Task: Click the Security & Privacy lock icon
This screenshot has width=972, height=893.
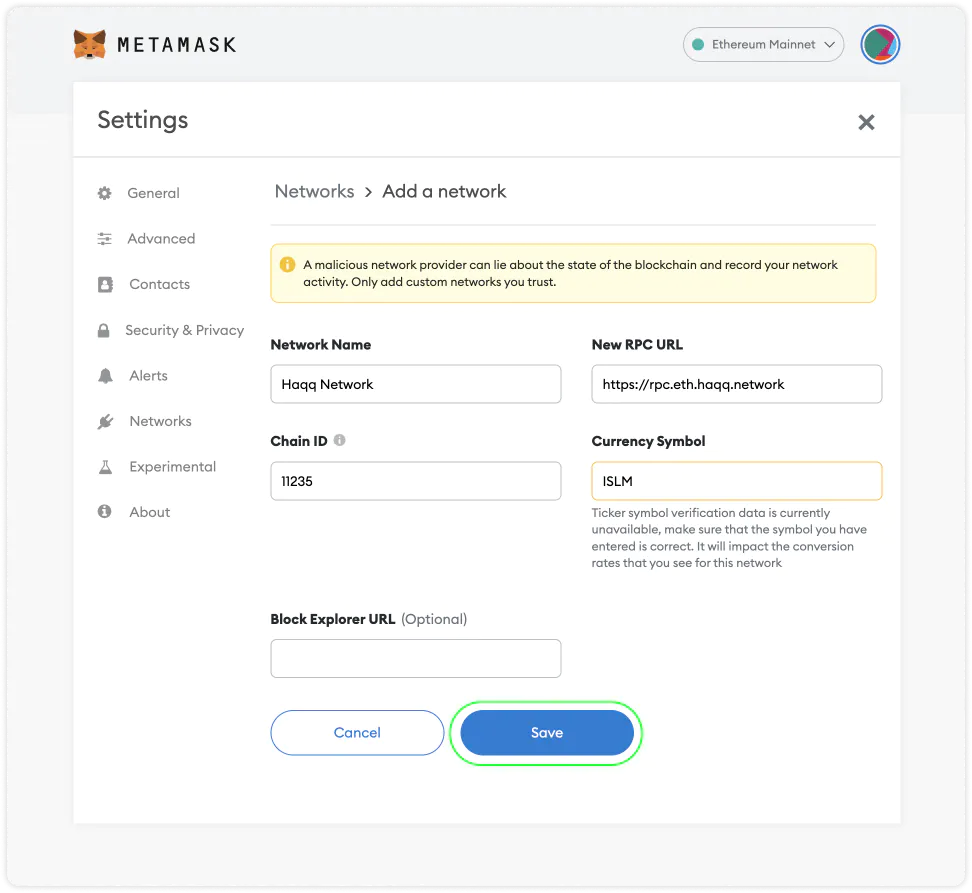Action: [103, 330]
